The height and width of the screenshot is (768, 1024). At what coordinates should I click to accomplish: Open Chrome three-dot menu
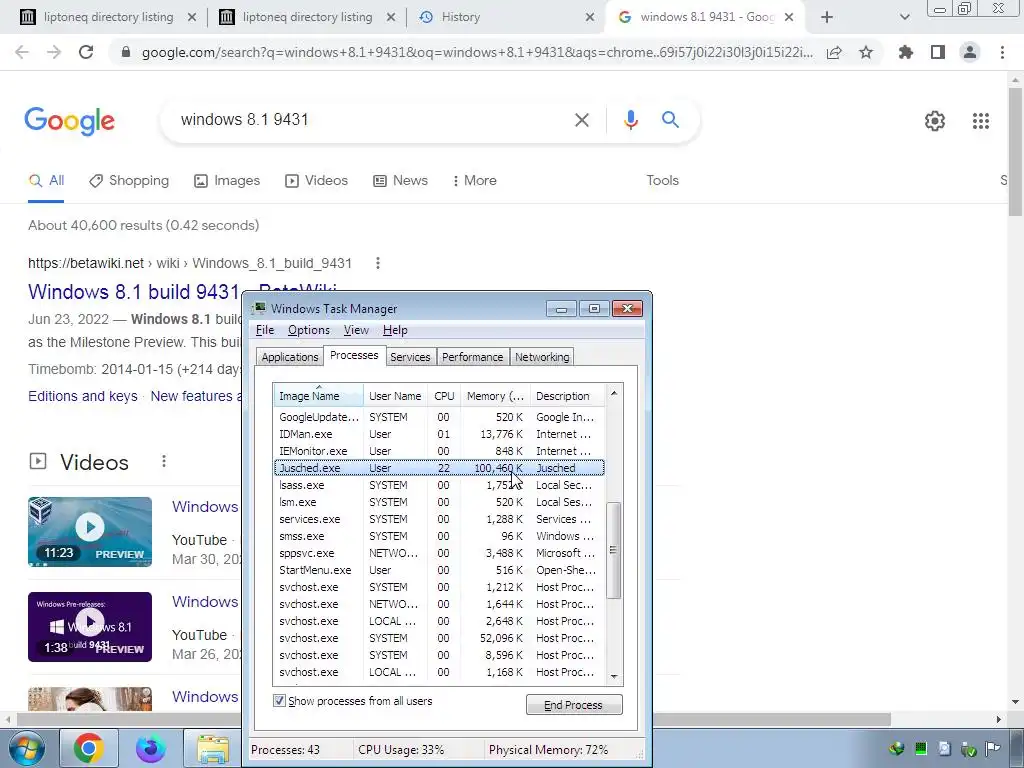click(x=1002, y=52)
